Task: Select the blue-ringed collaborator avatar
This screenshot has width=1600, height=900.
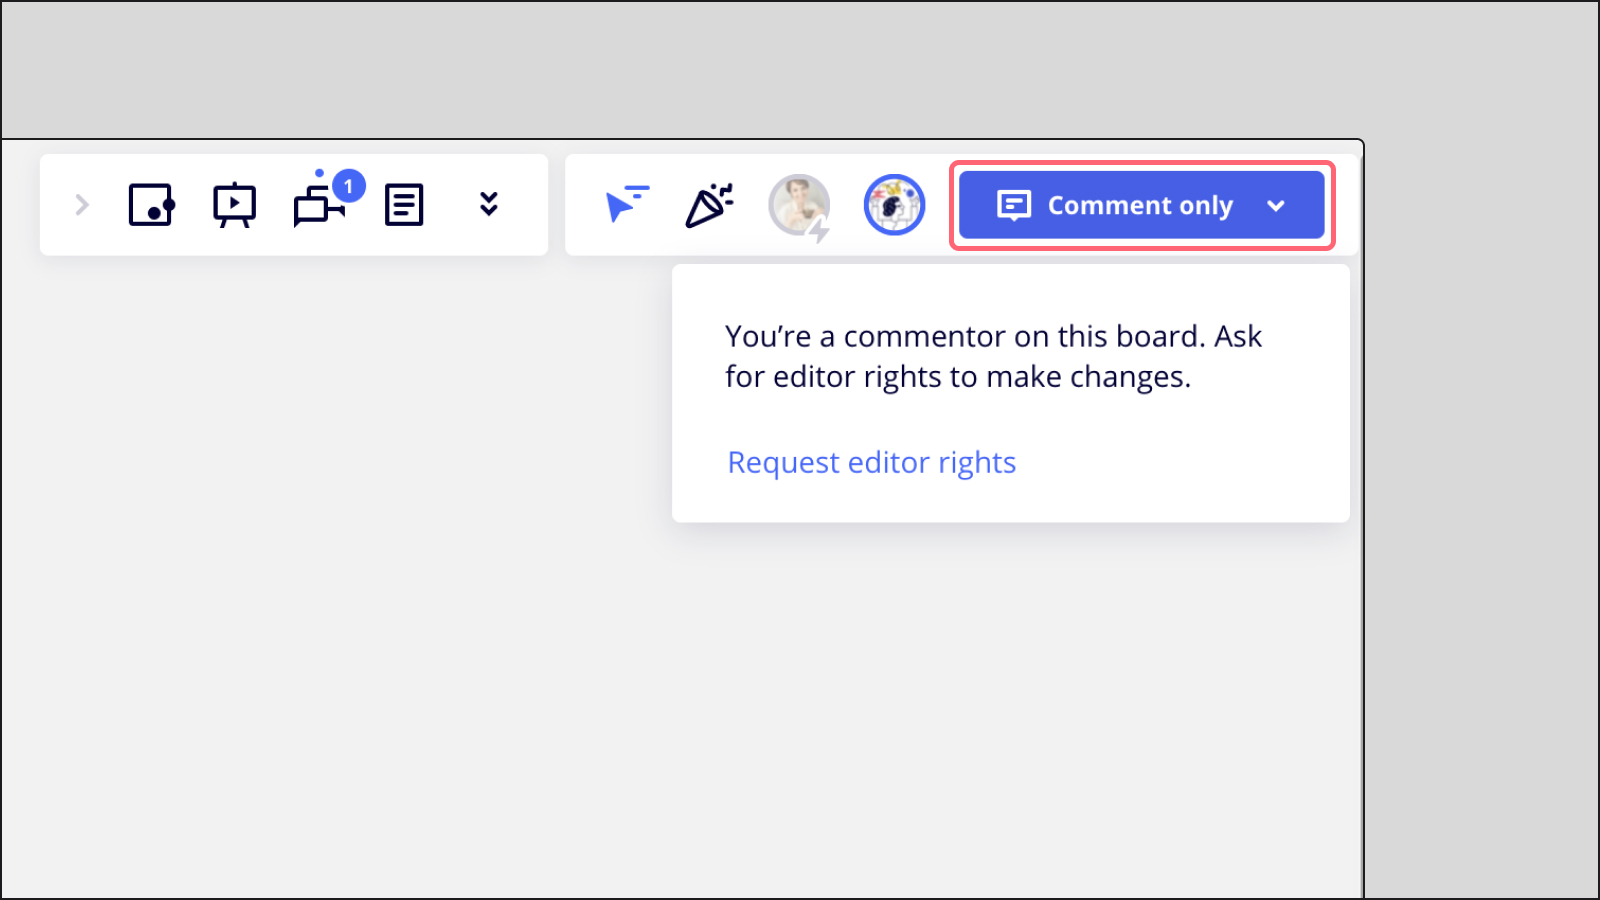Action: 894,205
